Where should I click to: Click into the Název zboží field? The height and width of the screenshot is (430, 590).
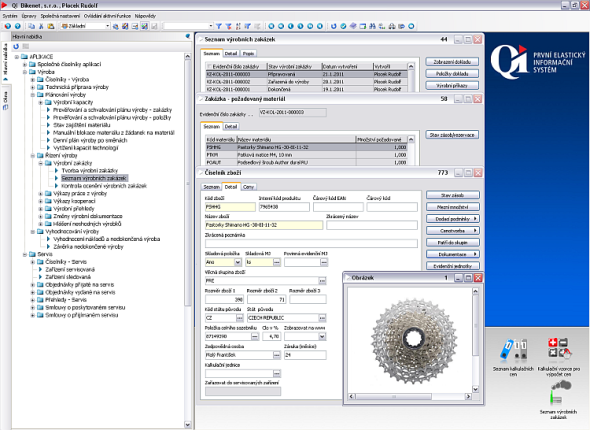pos(263,225)
